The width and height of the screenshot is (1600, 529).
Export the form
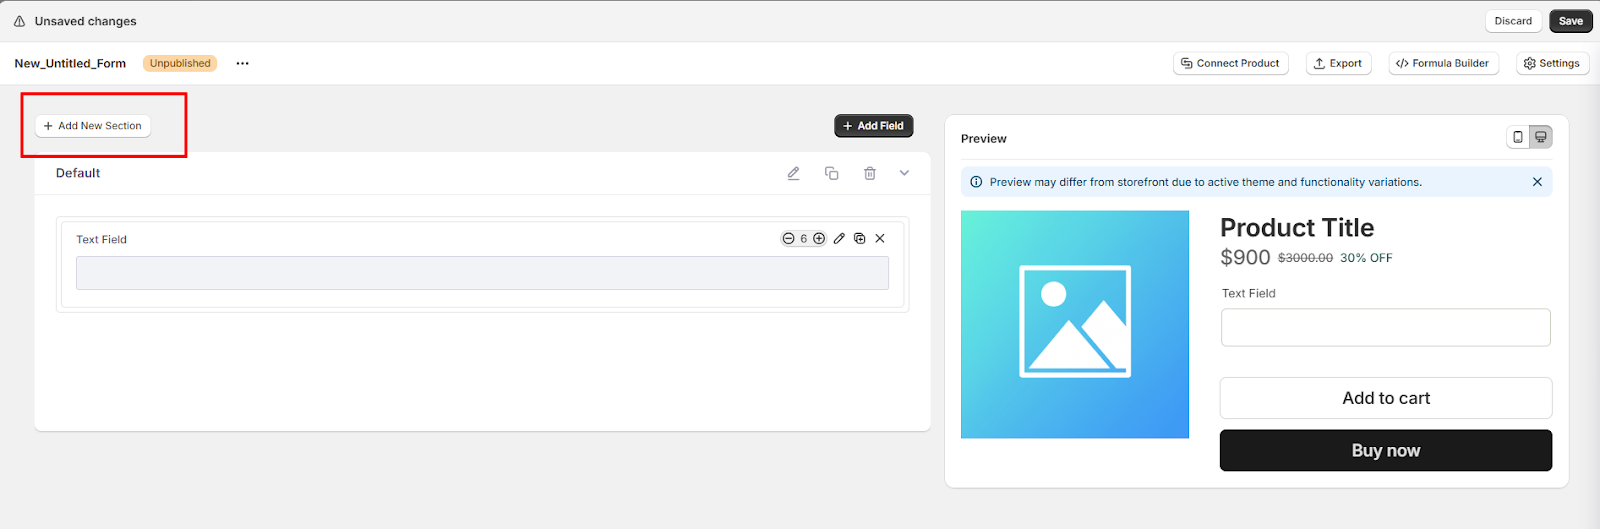(x=1338, y=63)
